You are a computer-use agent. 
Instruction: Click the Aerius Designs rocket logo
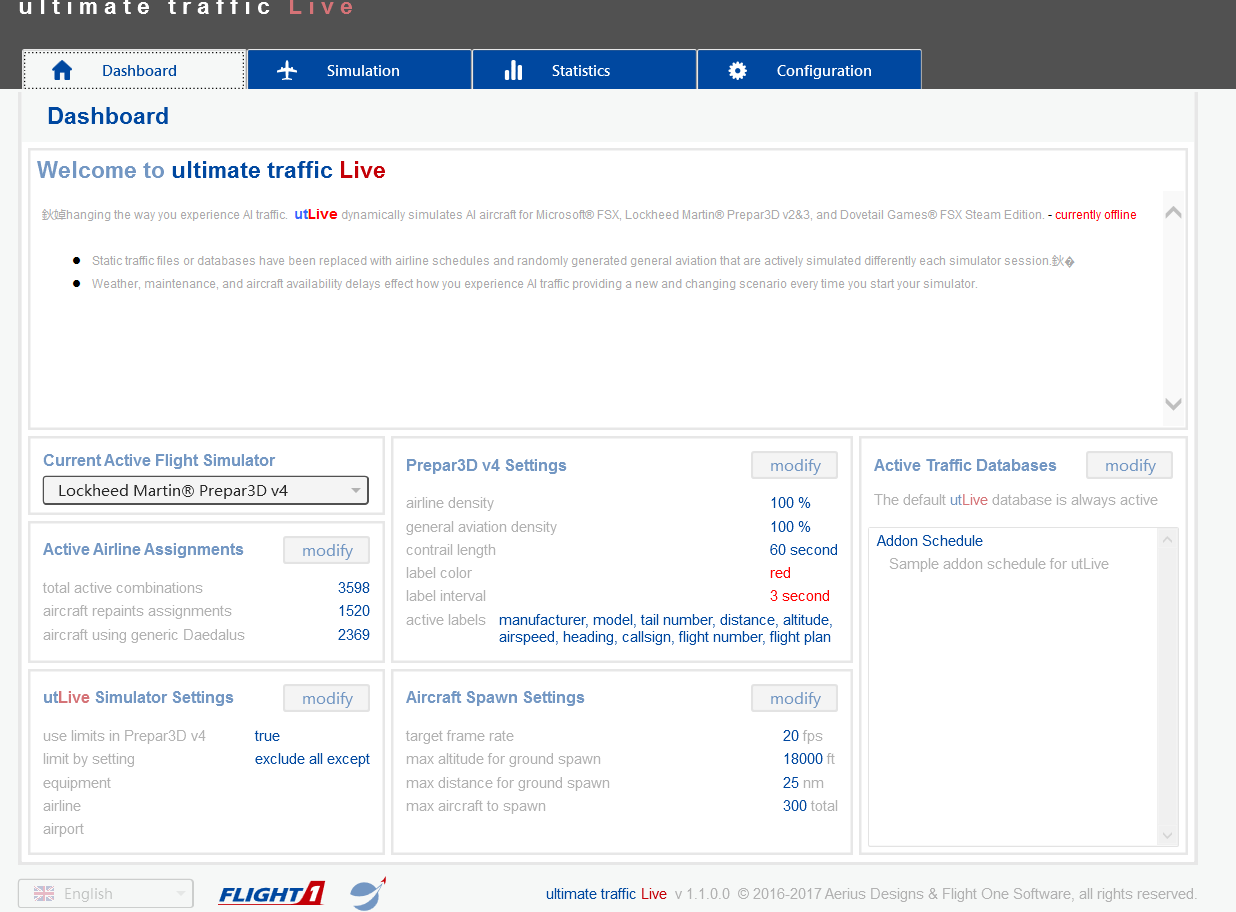point(368,893)
